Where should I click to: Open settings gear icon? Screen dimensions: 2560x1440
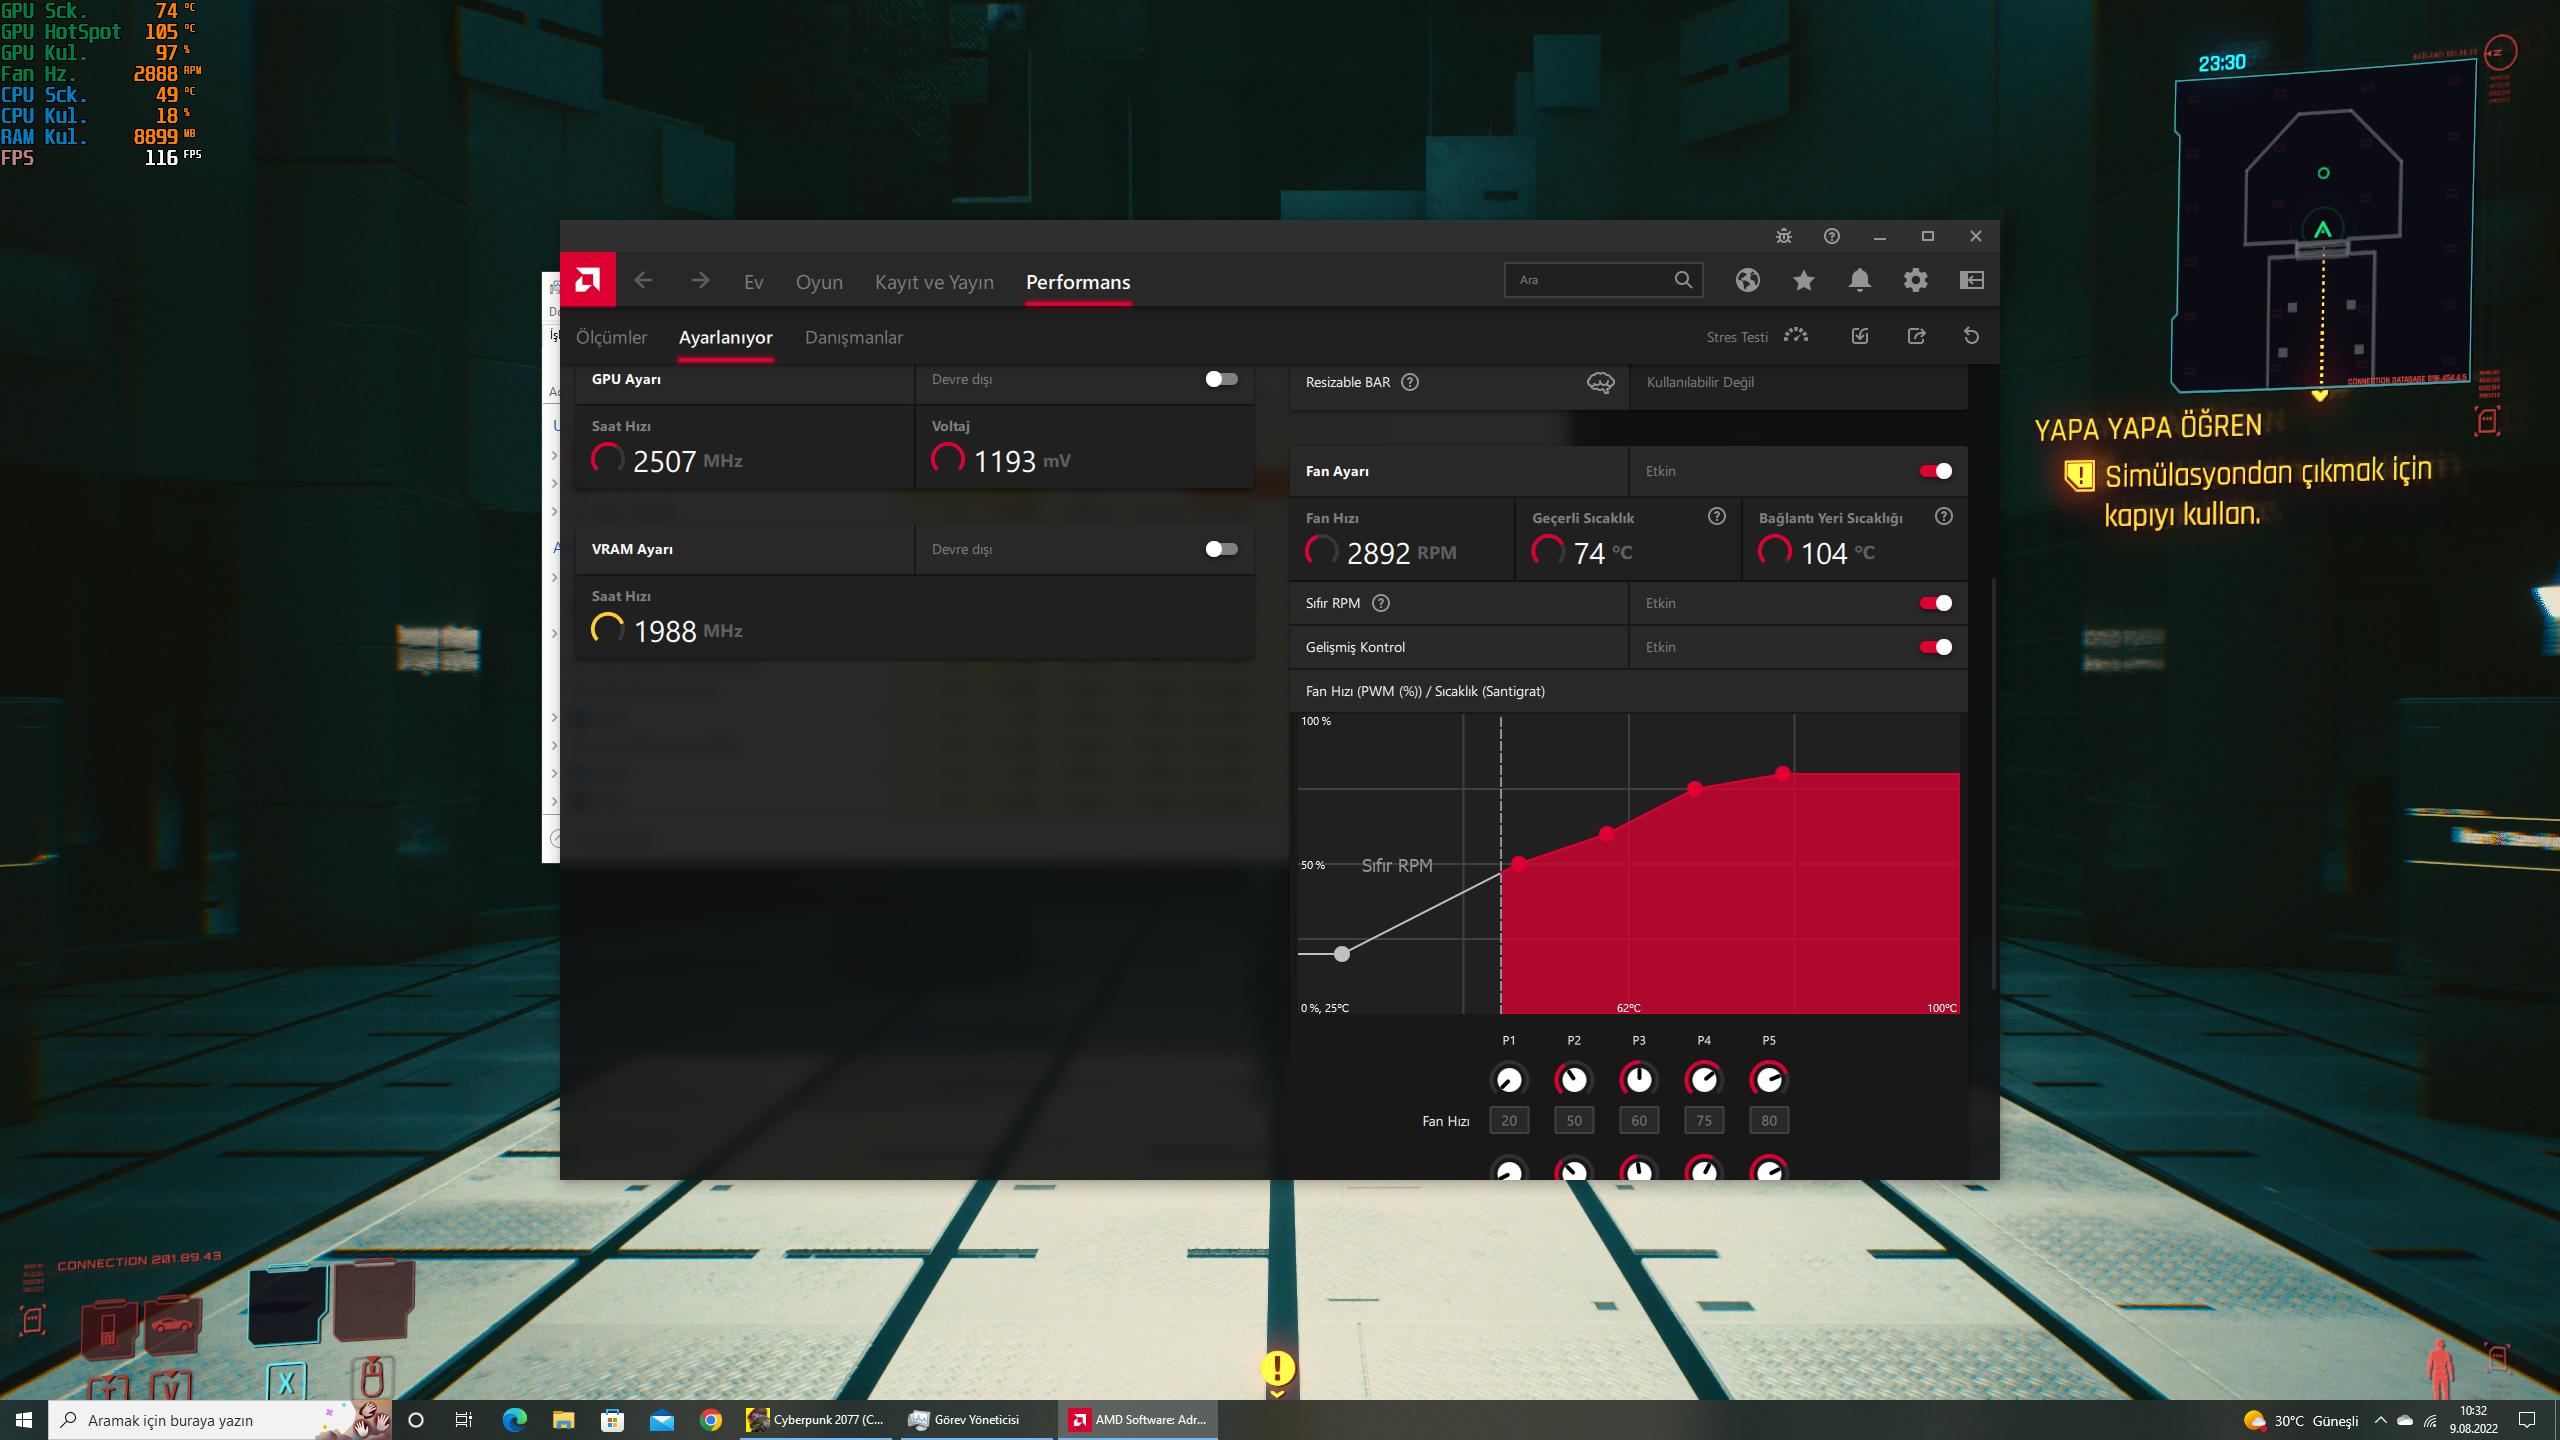(x=1915, y=280)
